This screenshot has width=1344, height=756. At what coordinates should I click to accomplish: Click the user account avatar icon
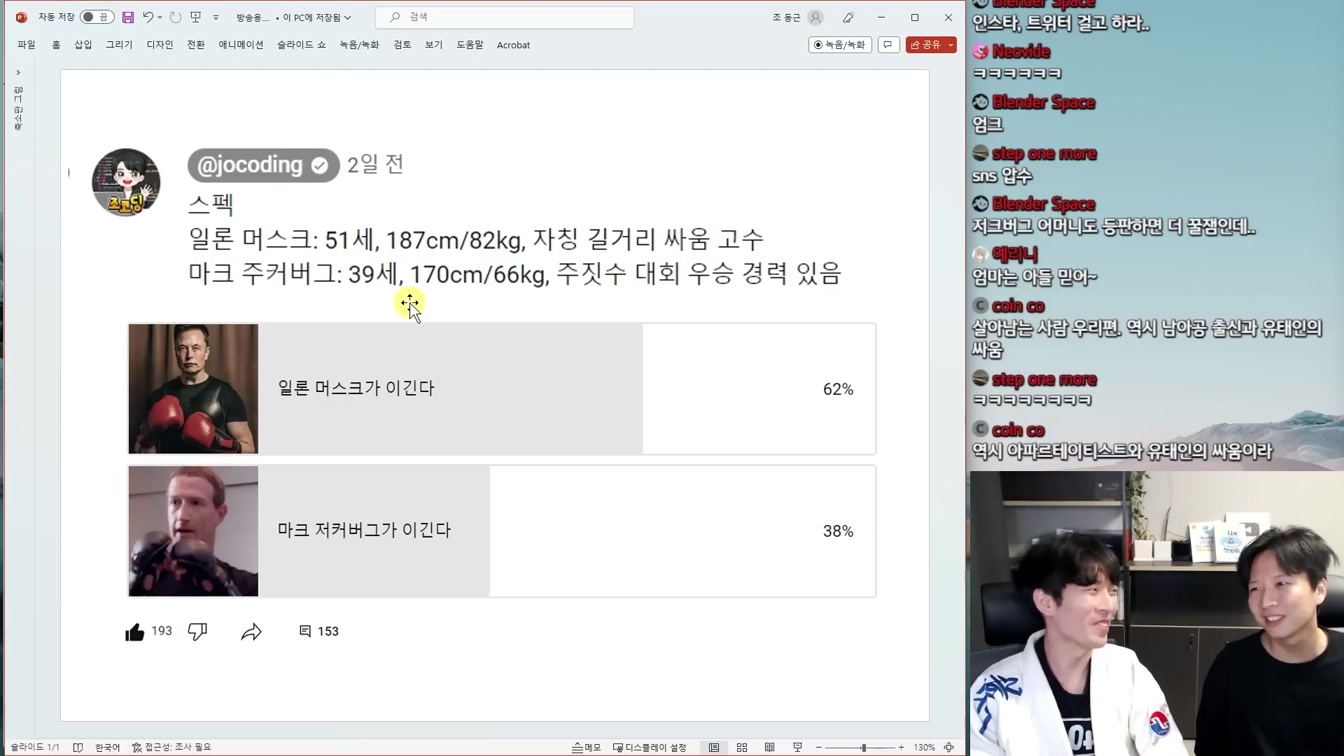coord(816,17)
